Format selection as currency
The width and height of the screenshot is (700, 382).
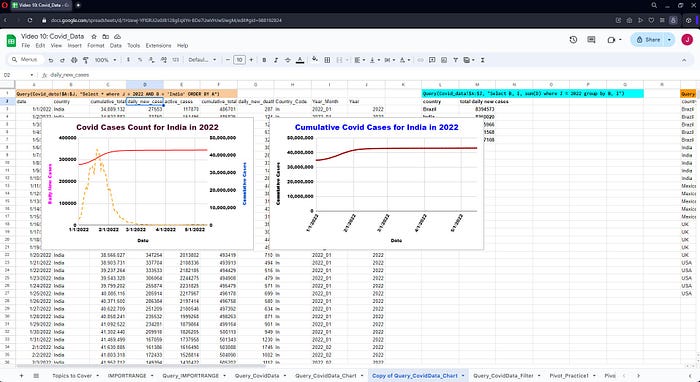129,60
